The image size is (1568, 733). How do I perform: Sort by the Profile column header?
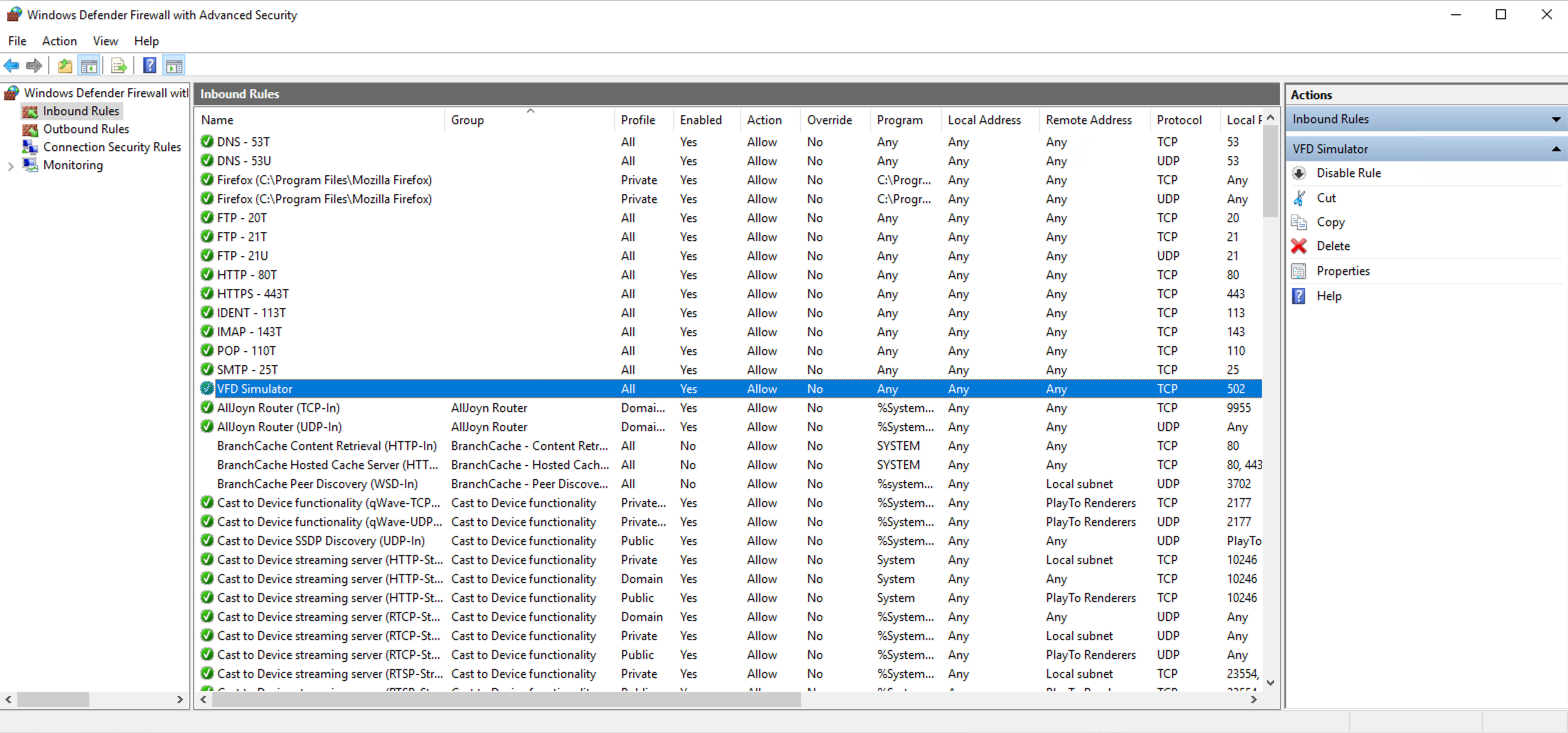coord(644,120)
